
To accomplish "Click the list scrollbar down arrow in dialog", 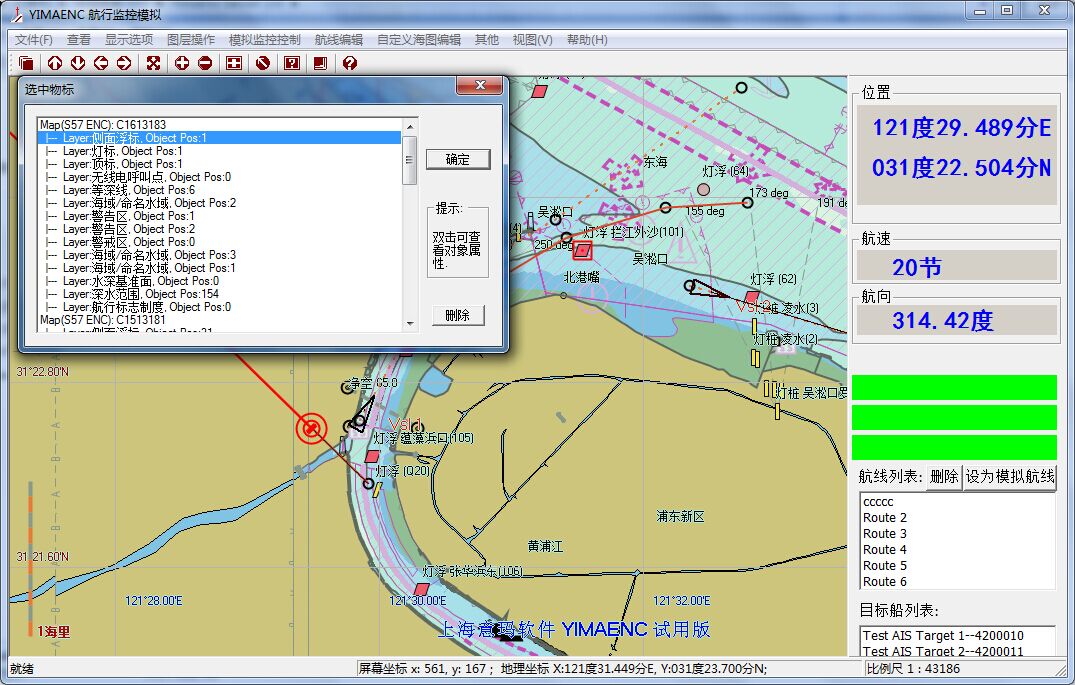I will (x=410, y=324).
